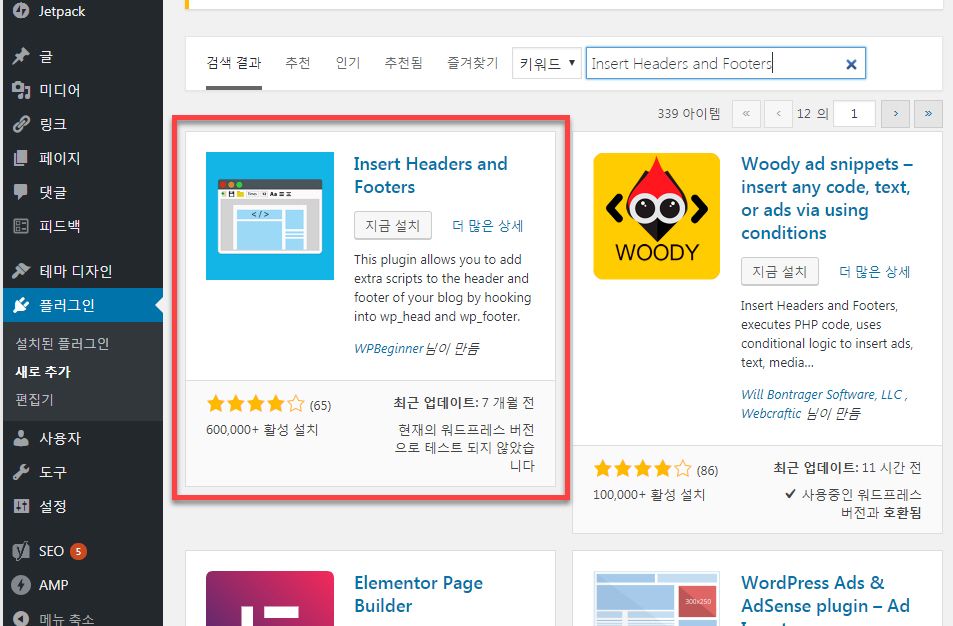Click 지금 설치 for Insert Headers and Footers
The height and width of the screenshot is (626, 953).
pyautogui.click(x=393, y=225)
